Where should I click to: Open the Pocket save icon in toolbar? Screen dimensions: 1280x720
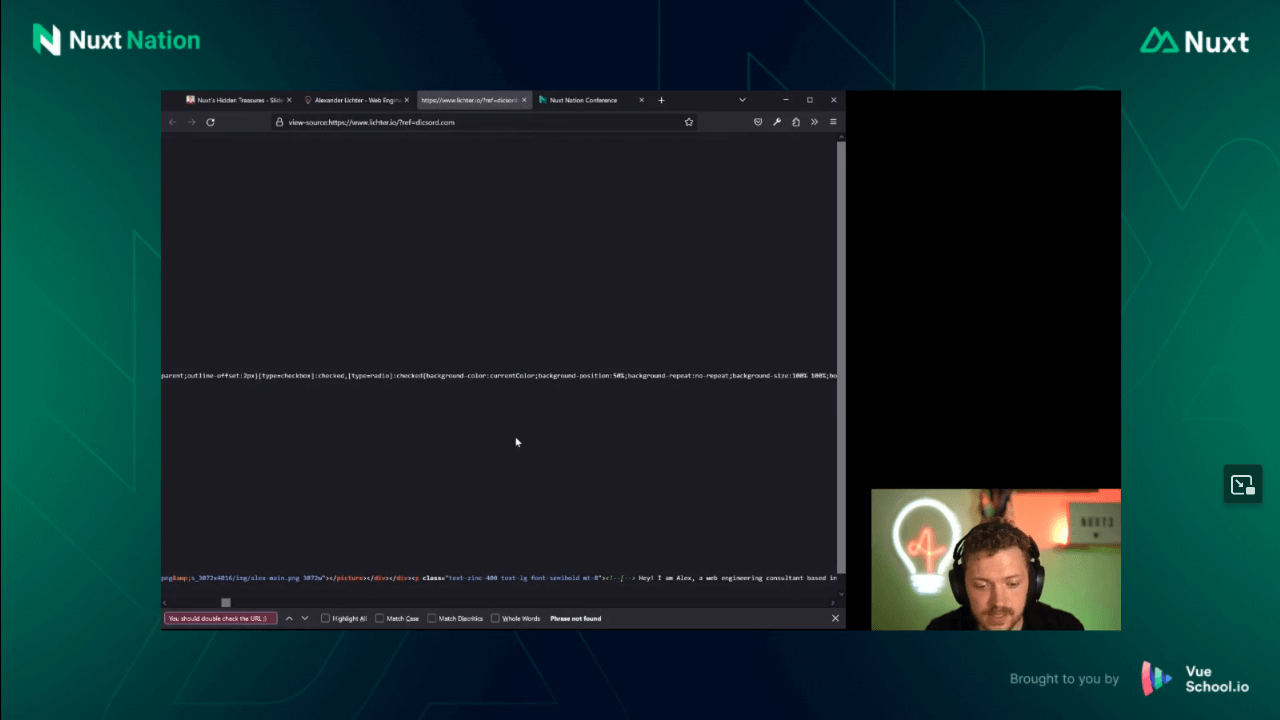point(758,122)
